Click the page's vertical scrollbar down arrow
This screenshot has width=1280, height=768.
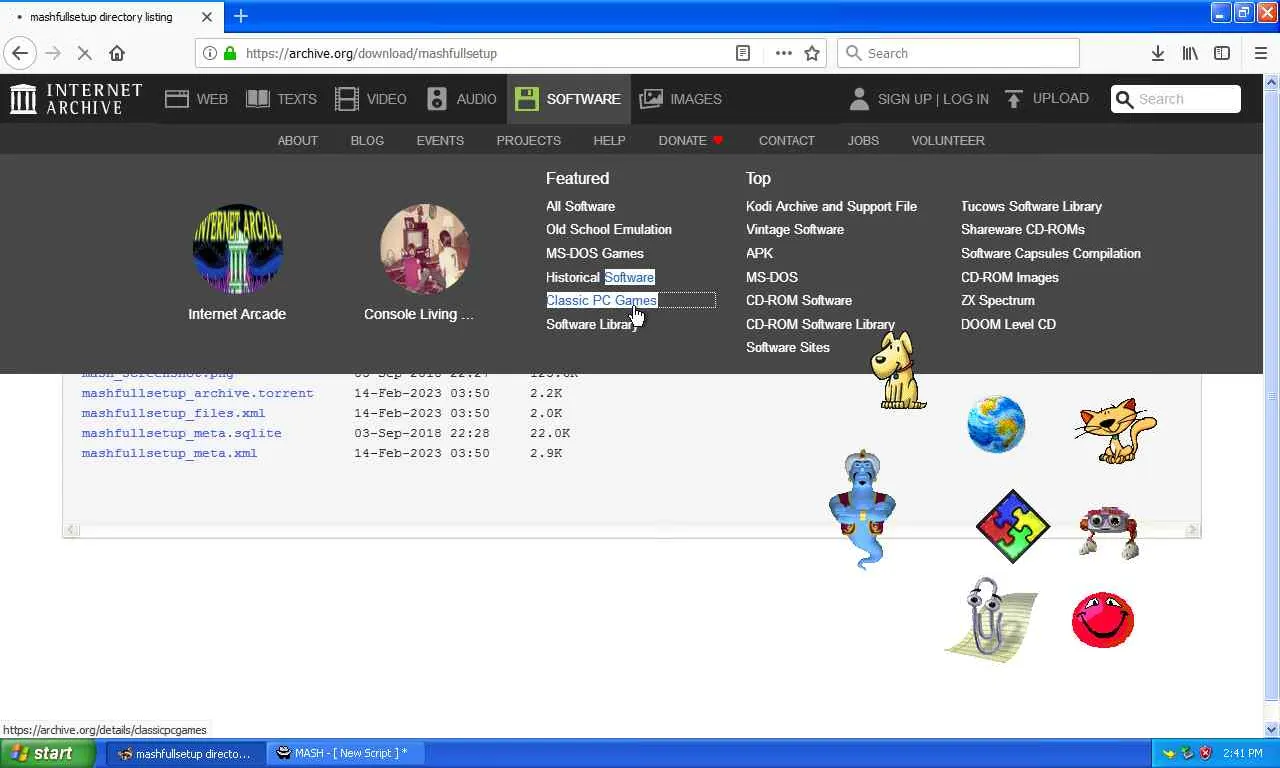point(1272,729)
